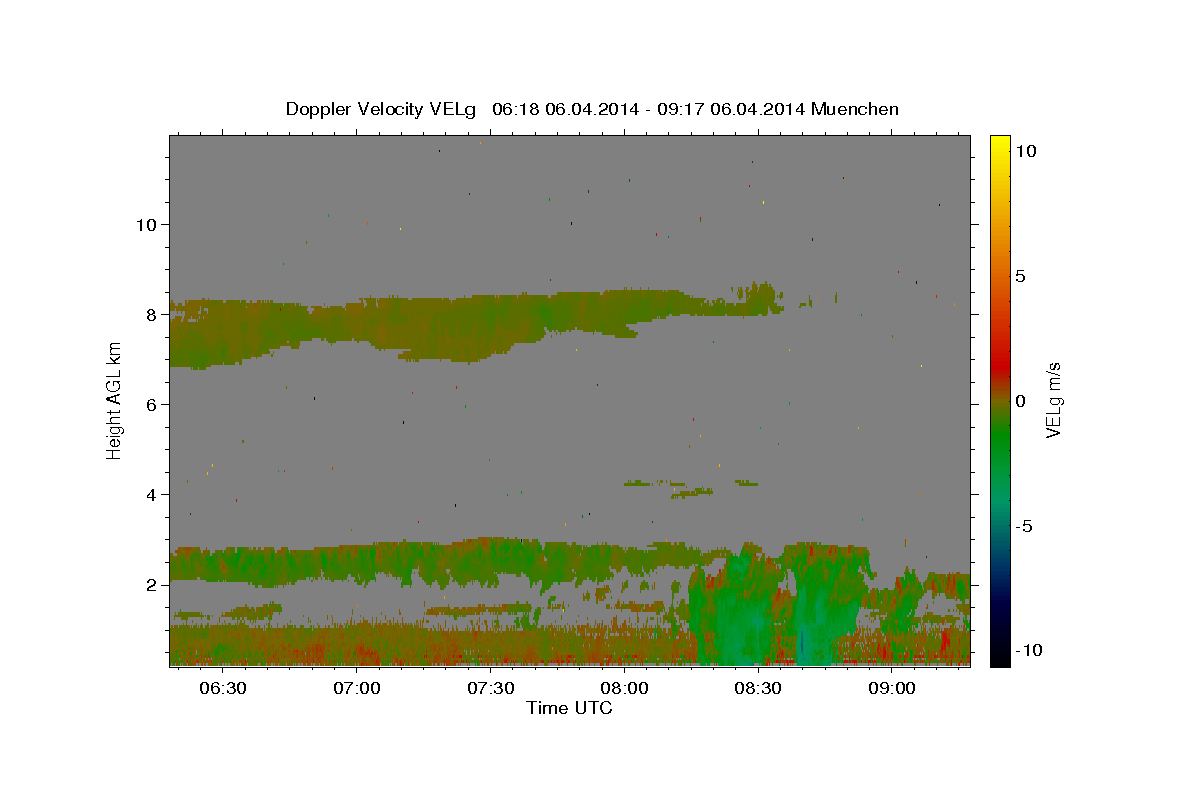Click the colorbar label VELg m/s

[x=1053, y=400]
